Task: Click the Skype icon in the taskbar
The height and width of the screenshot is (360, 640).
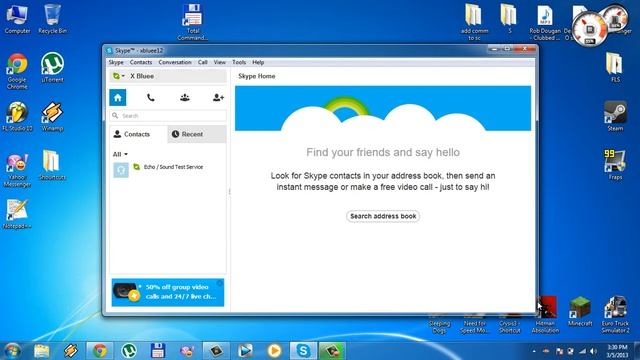Action: pos(303,351)
